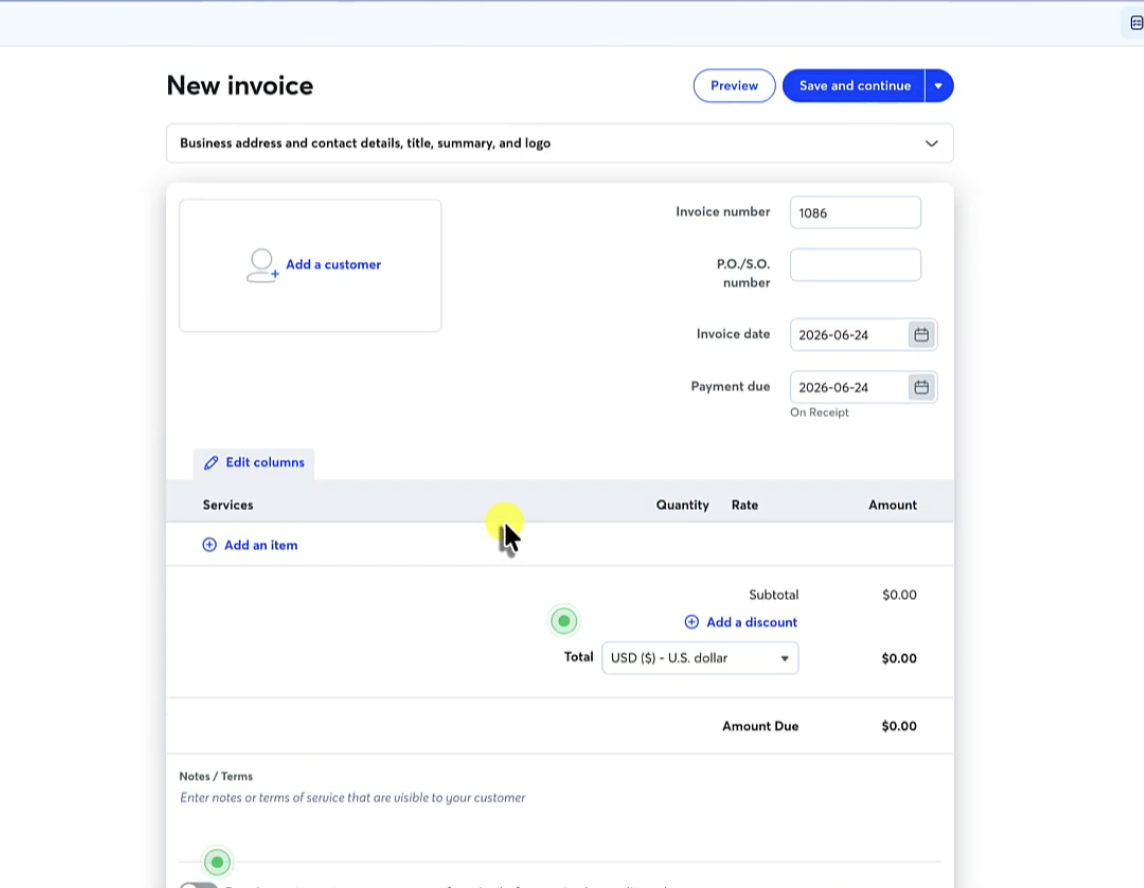Click Save and continue

click(854, 86)
